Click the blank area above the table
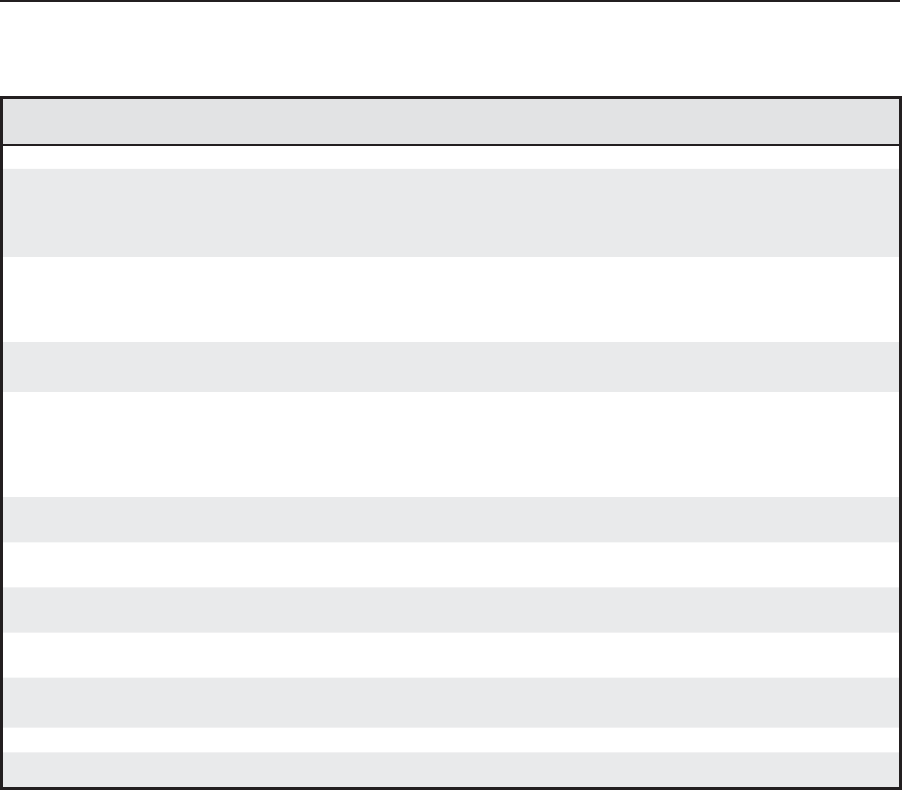Screen dimensions: 902x790 (450, 50)
